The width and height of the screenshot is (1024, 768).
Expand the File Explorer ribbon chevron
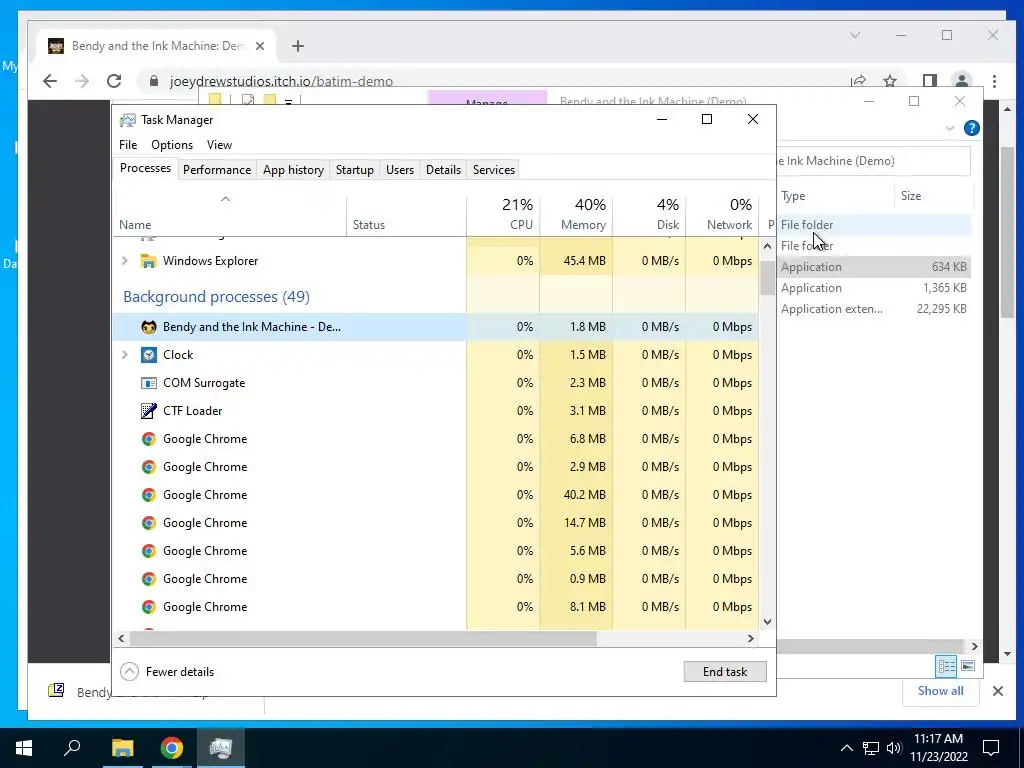point(950,129)
